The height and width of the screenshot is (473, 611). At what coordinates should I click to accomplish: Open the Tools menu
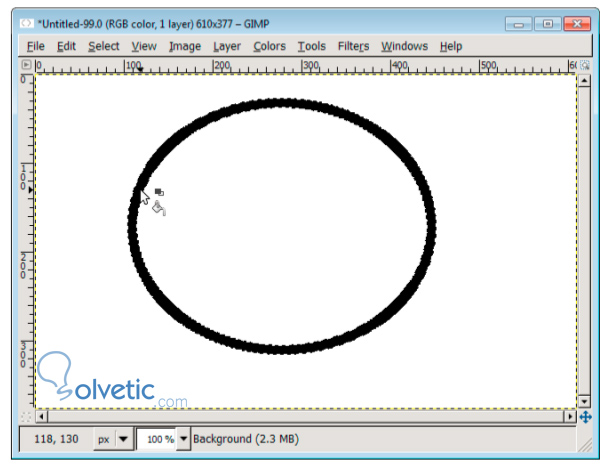point(311,46)
